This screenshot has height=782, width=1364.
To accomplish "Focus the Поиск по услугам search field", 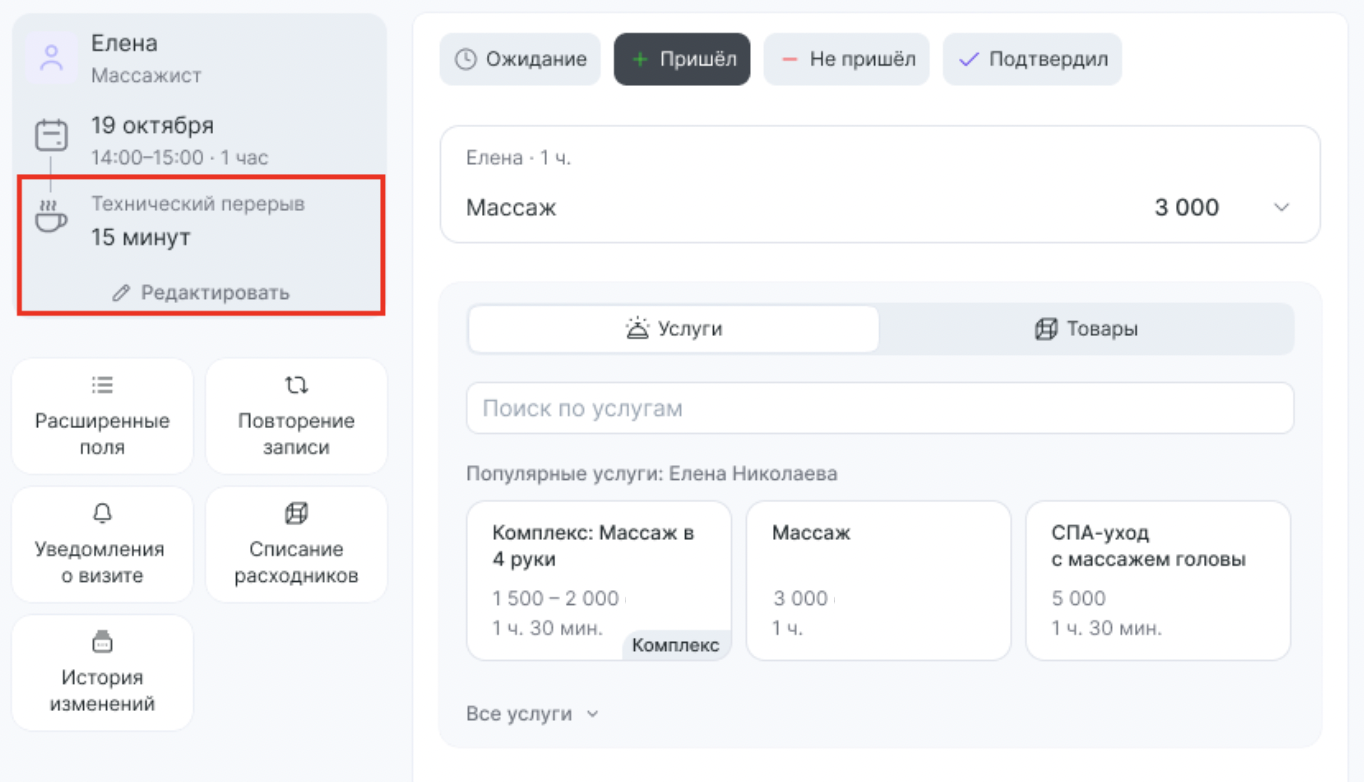I will point(880,408).
